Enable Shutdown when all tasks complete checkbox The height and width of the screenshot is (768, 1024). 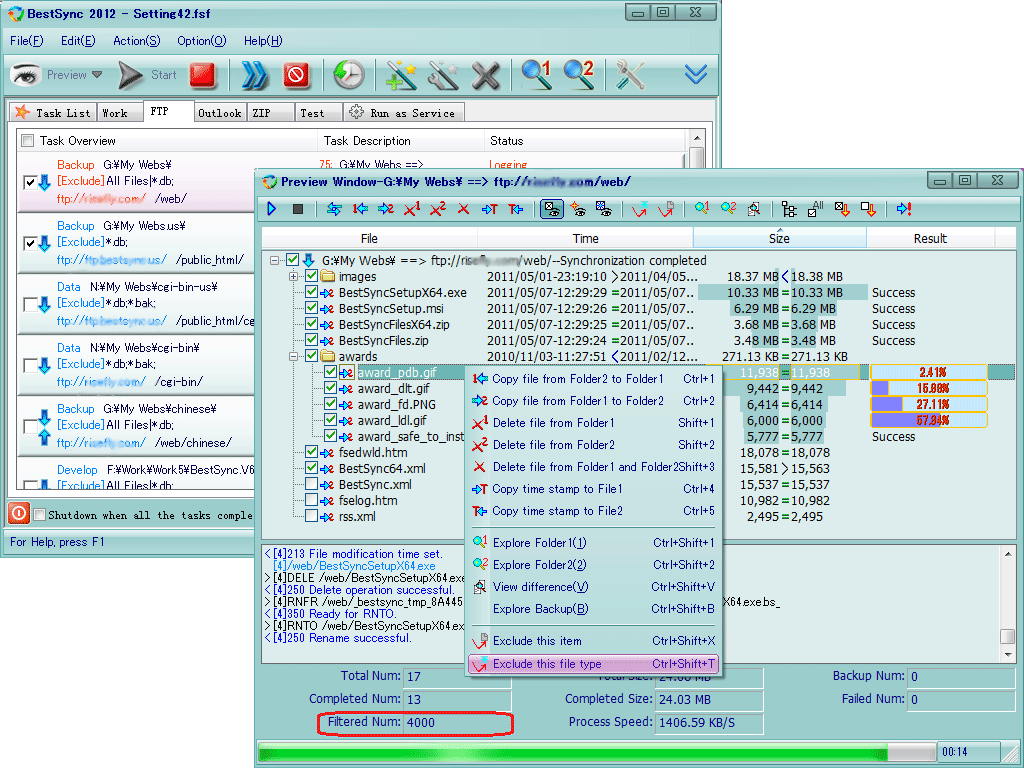(x=39, y=515)
